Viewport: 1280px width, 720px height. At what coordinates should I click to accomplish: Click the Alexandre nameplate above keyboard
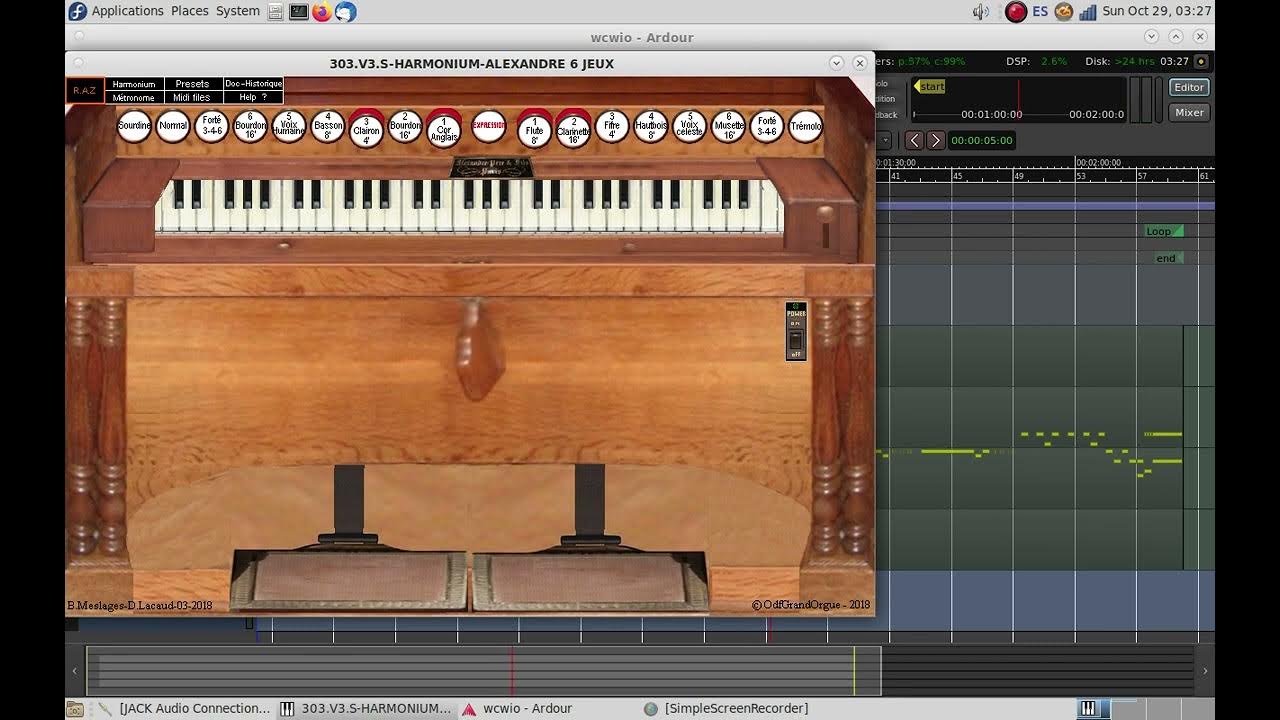pos(491,167)
